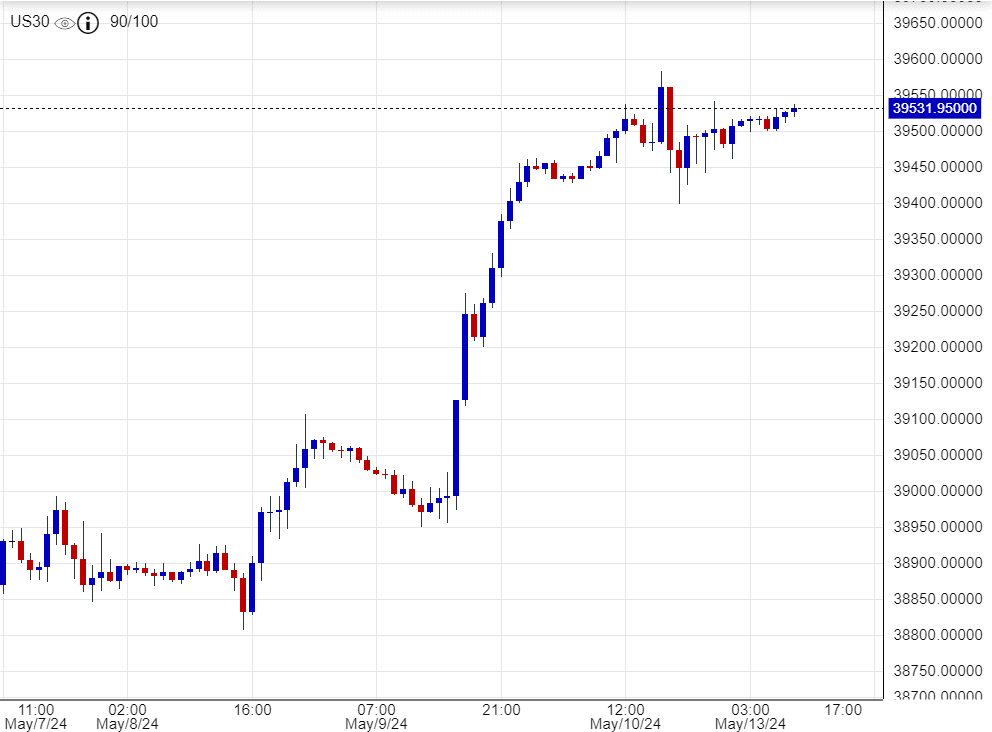Click the 21:00 time axis label
The width and height of the screenshot is (992, 732).
[501, 710]
